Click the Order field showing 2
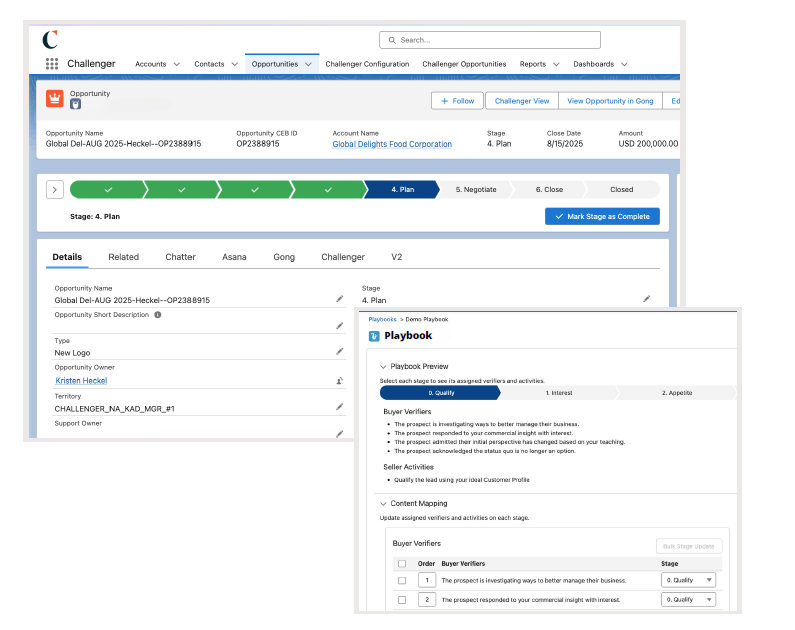795x630 pixels. click(x=427, y=600)
